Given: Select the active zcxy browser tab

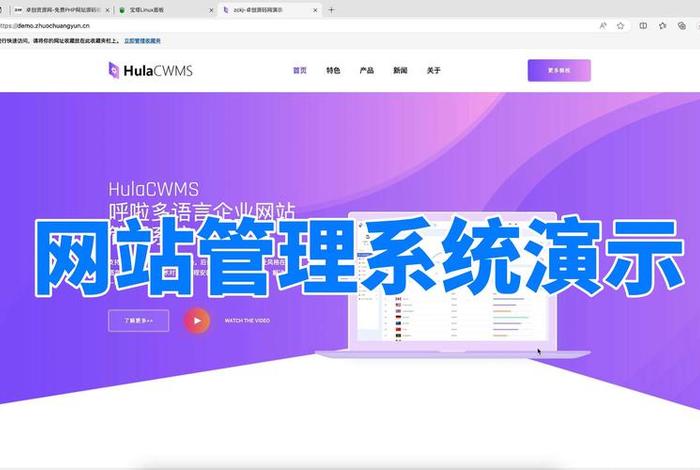Looking at the screenshot, I should tap(269, 10).
